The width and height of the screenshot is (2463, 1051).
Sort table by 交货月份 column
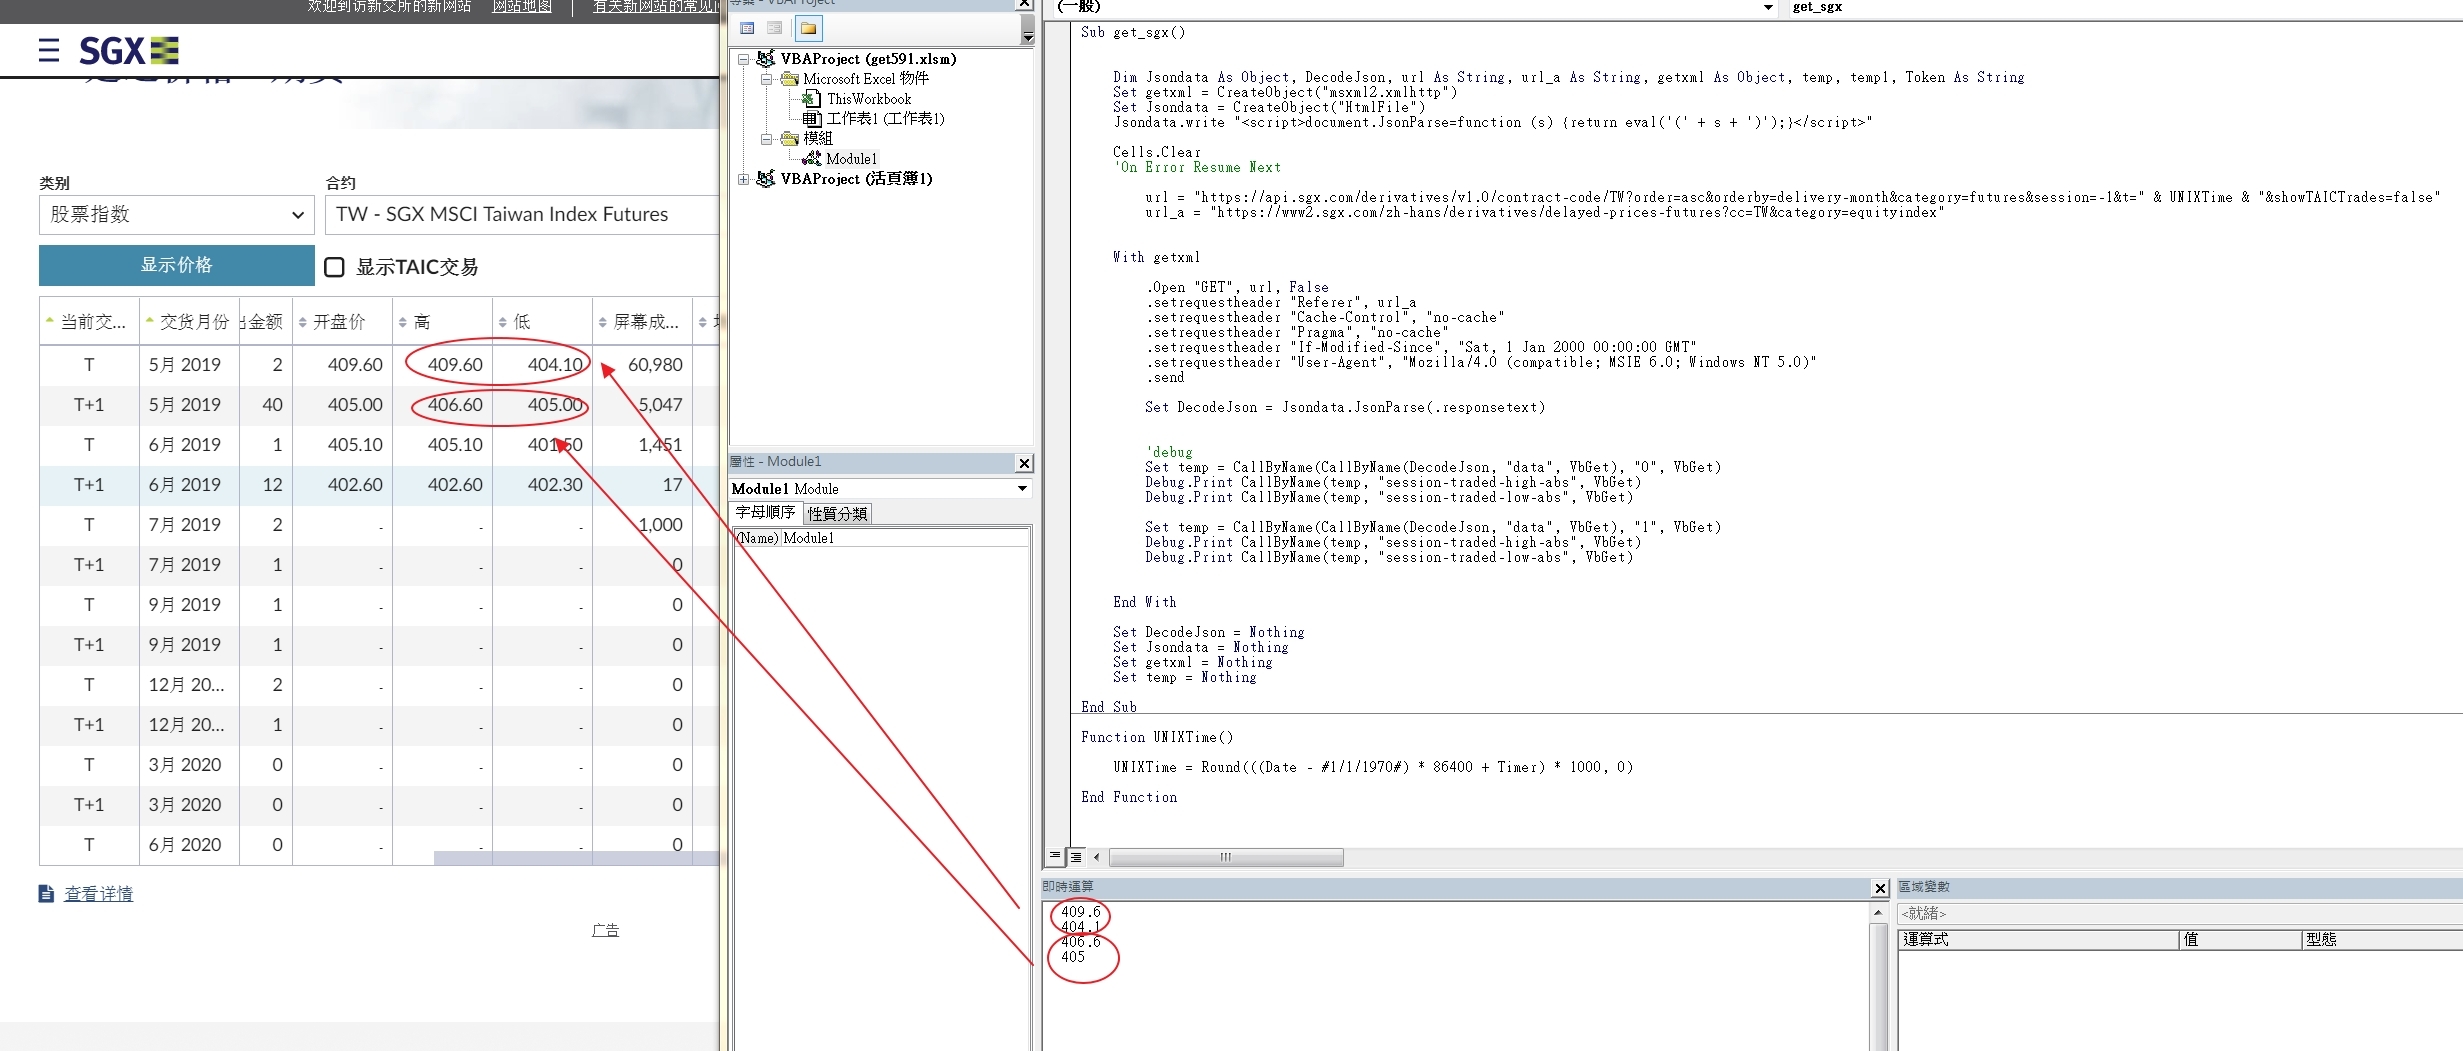[189, 322]
